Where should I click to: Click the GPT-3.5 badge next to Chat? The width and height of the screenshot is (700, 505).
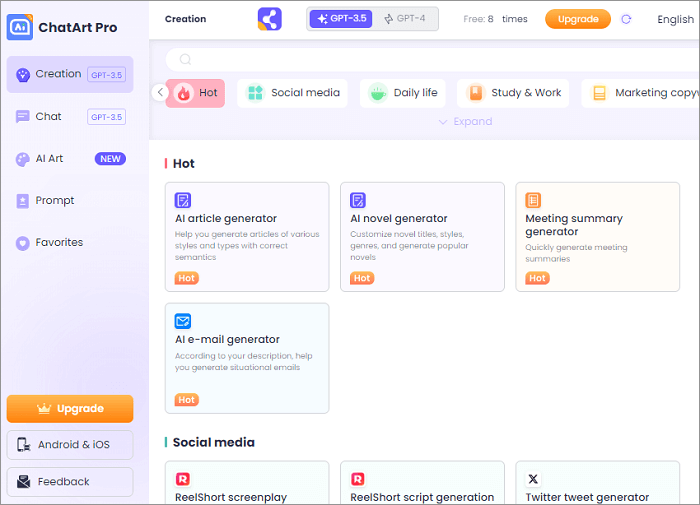(x=107, y=117)
